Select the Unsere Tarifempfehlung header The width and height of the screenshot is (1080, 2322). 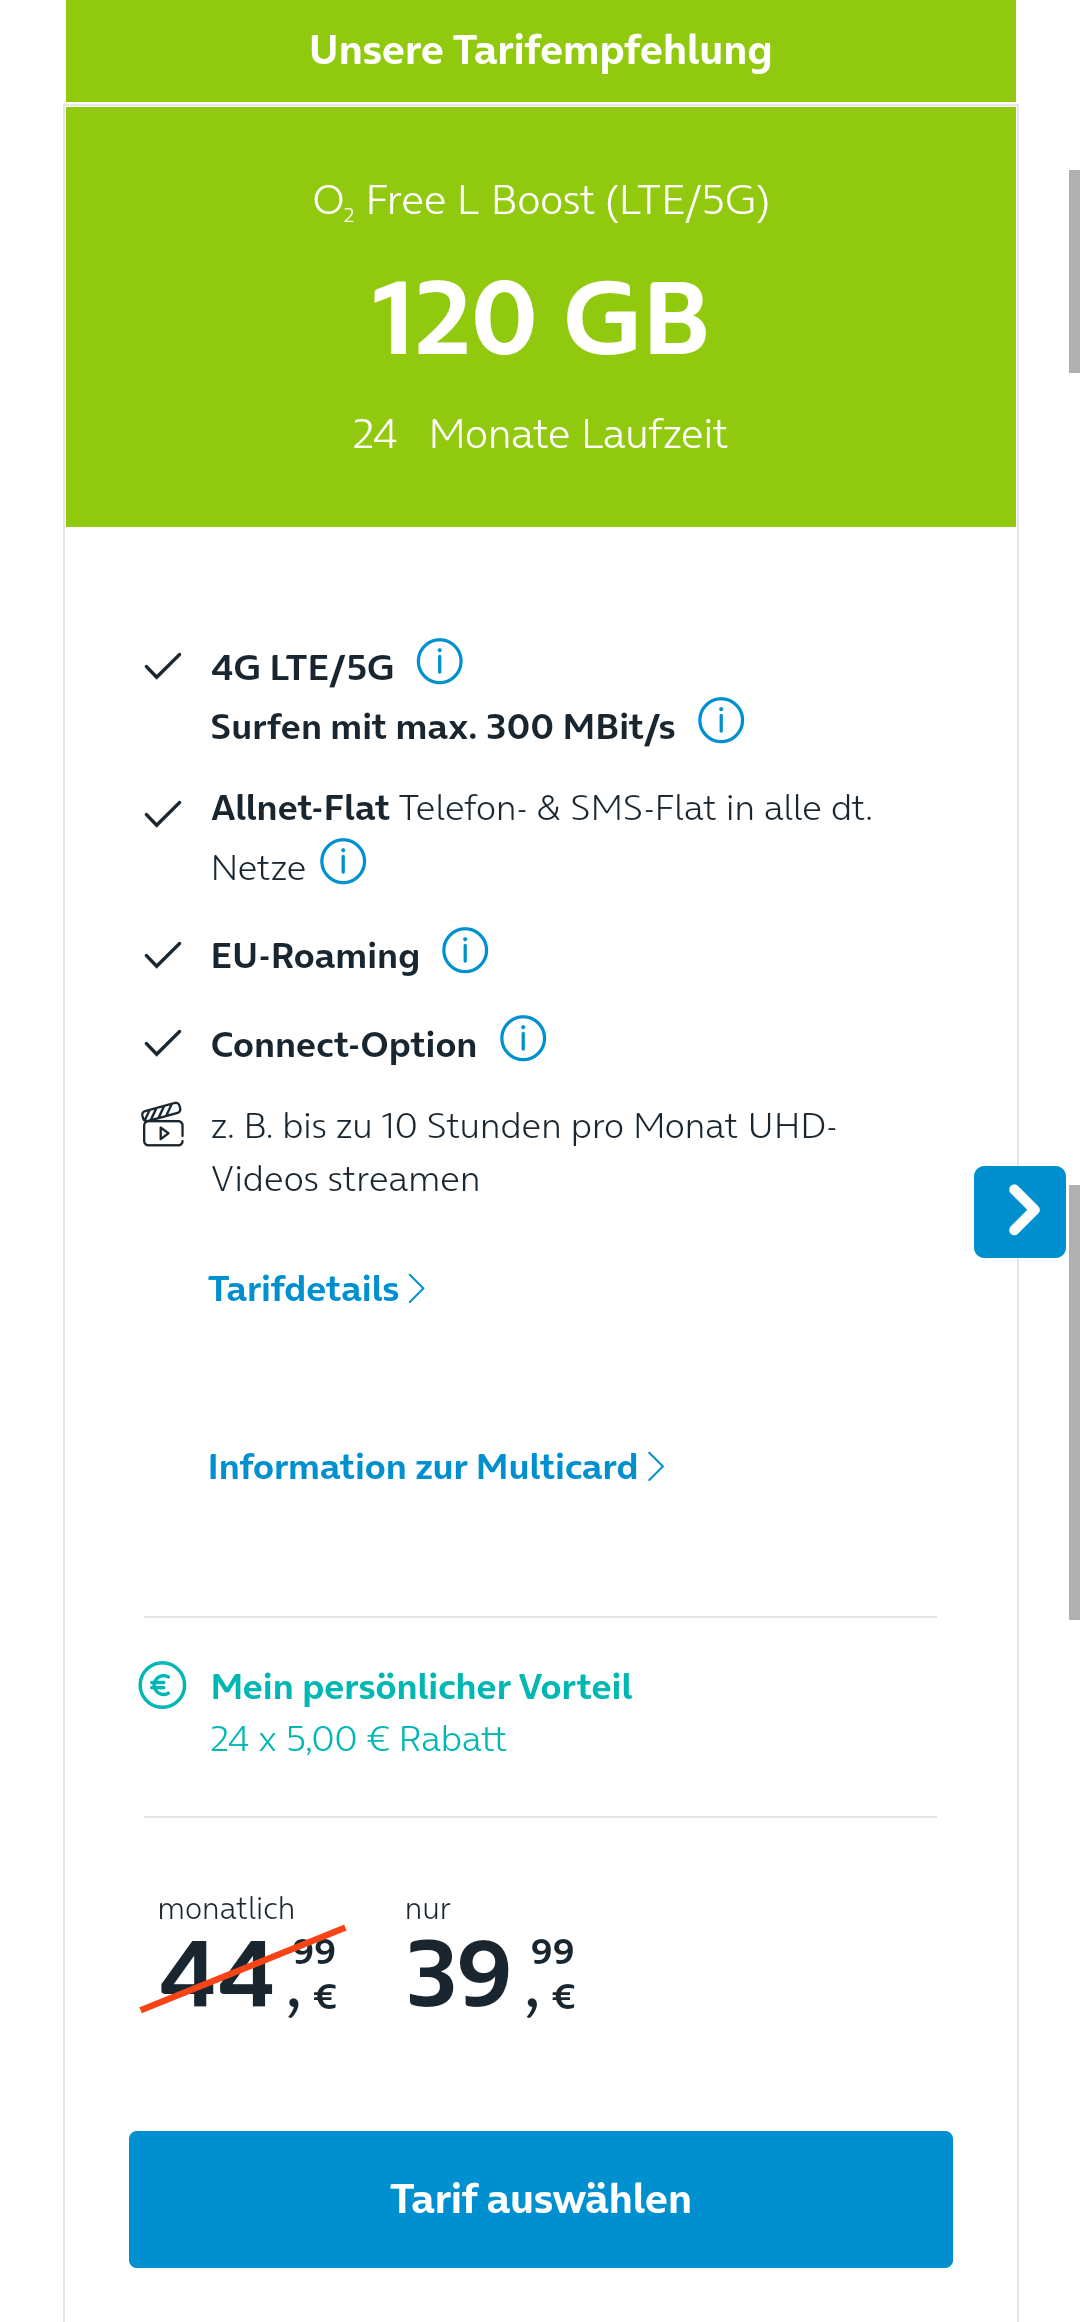tap(541, 51)
